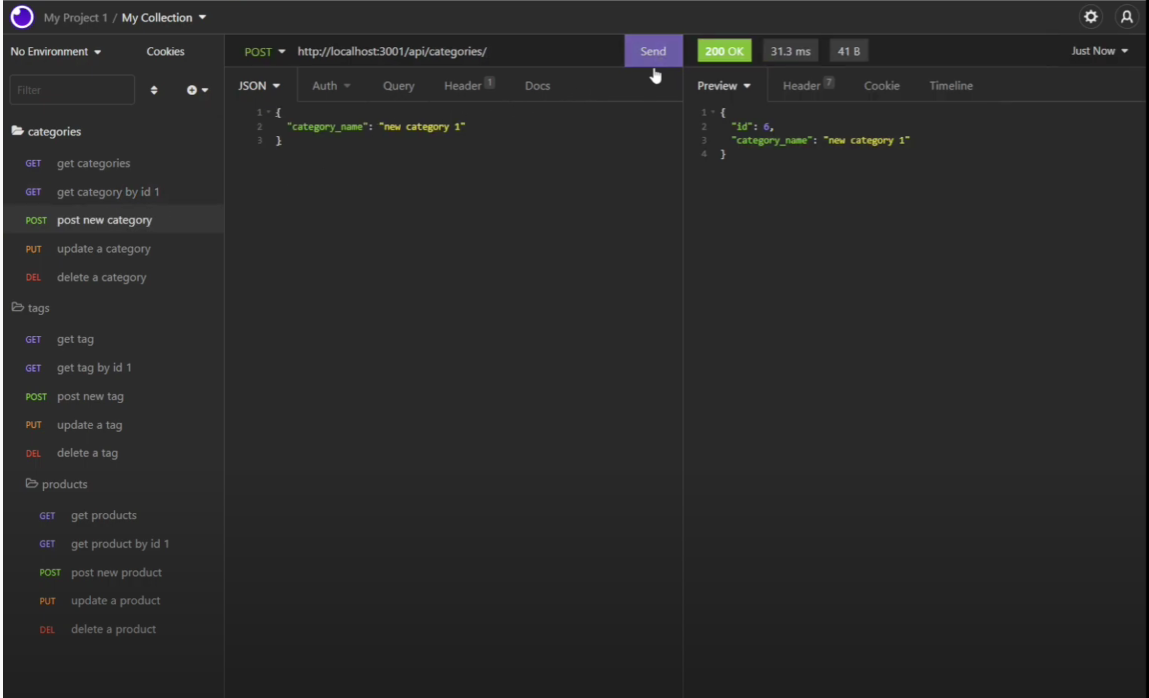Click the 41 B response size badge

coord(849,51)
